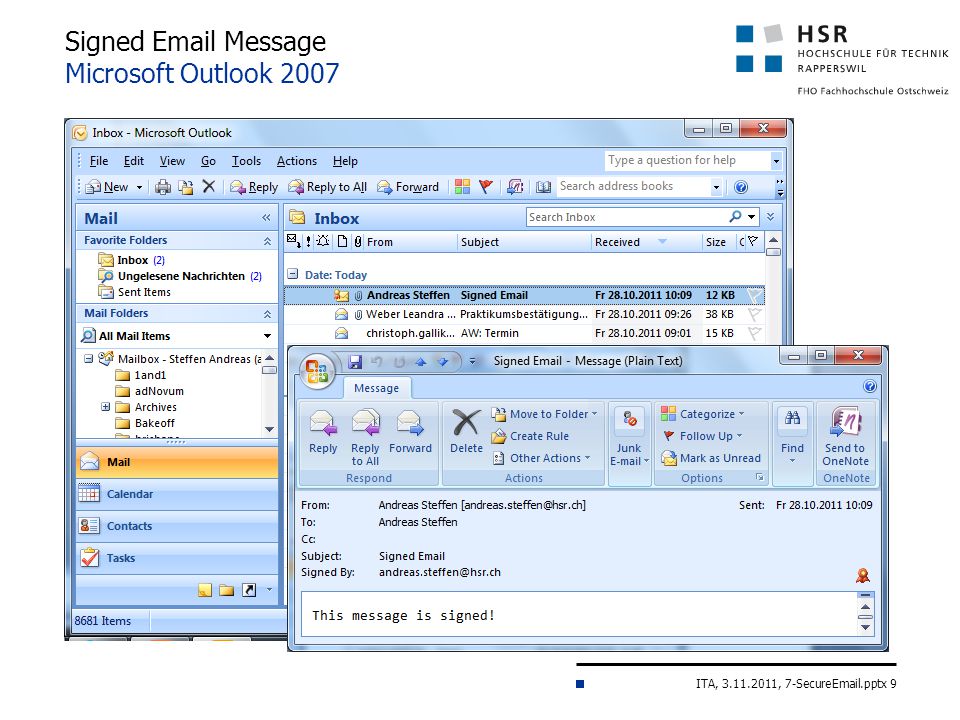The image size is (960, 720).
Task: Sort messages by Received column
Action: pyautogui.click(x=646, y=242)
